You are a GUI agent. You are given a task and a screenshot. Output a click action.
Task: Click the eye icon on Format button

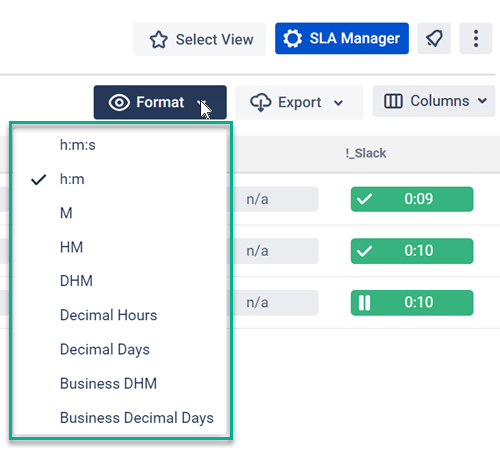(119, 102)
